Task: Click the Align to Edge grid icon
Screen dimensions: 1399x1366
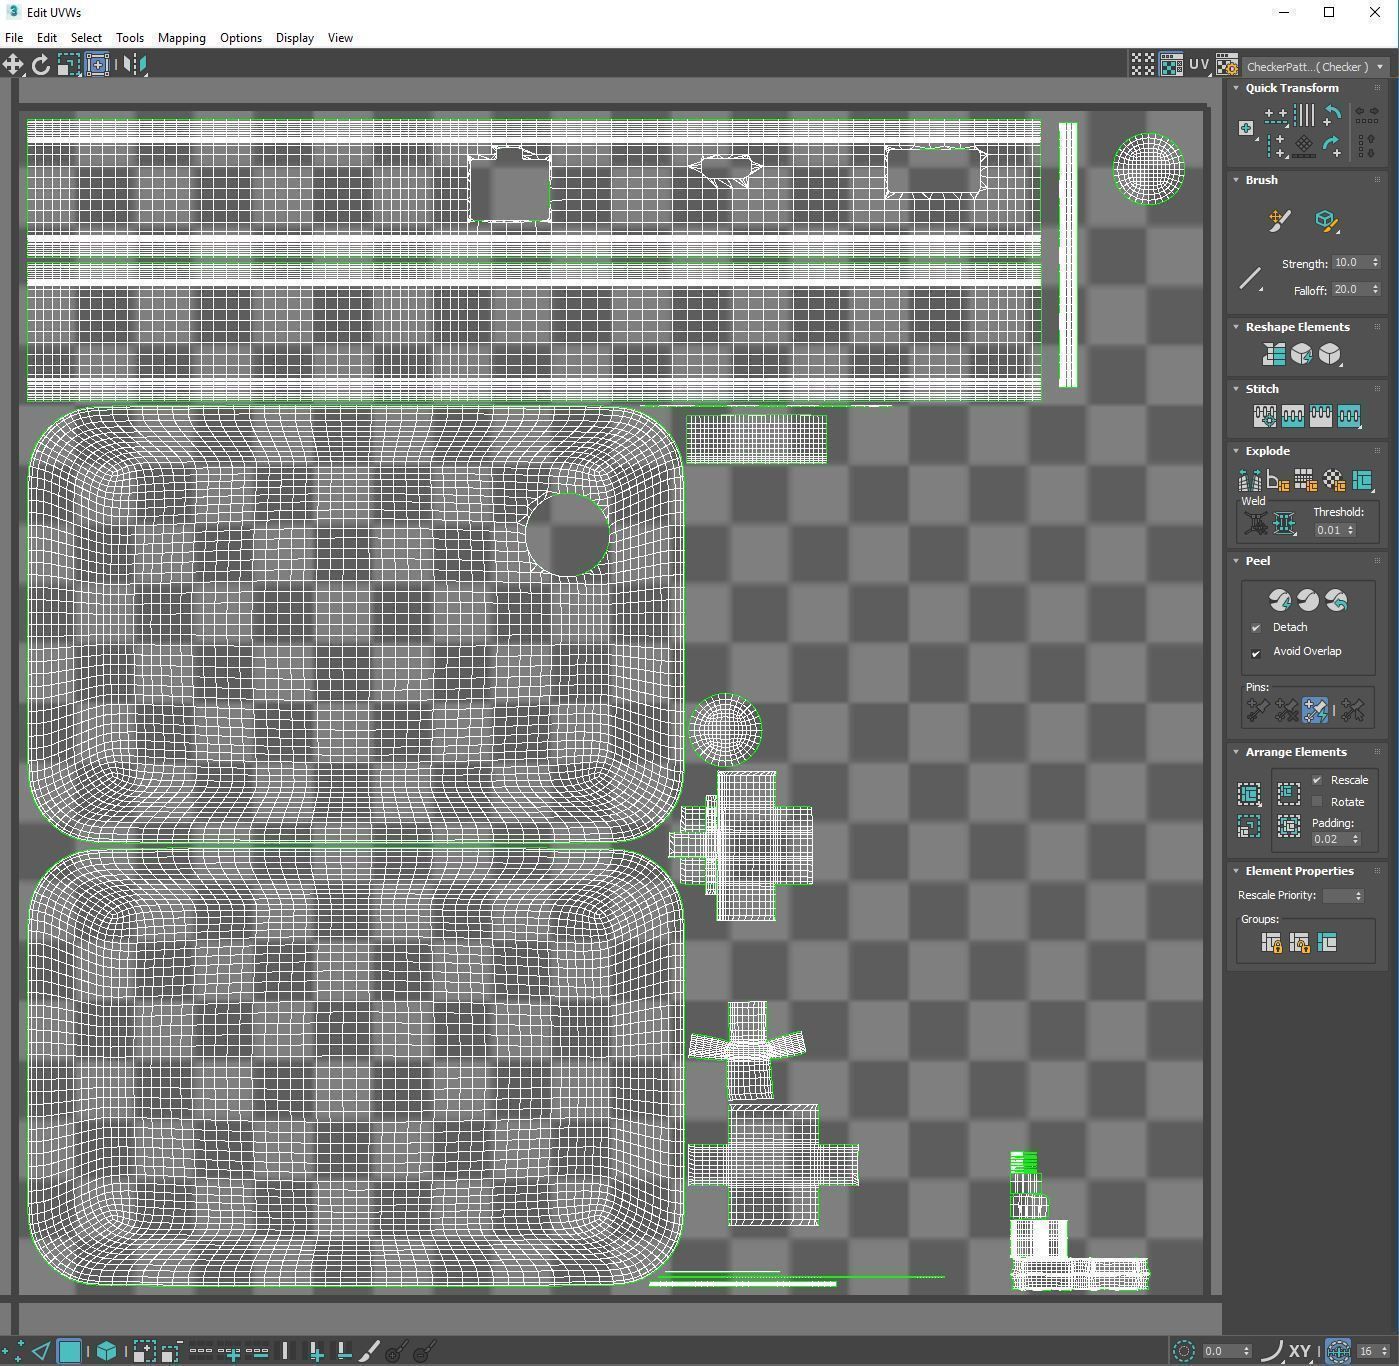Action: coord(1303,146)
